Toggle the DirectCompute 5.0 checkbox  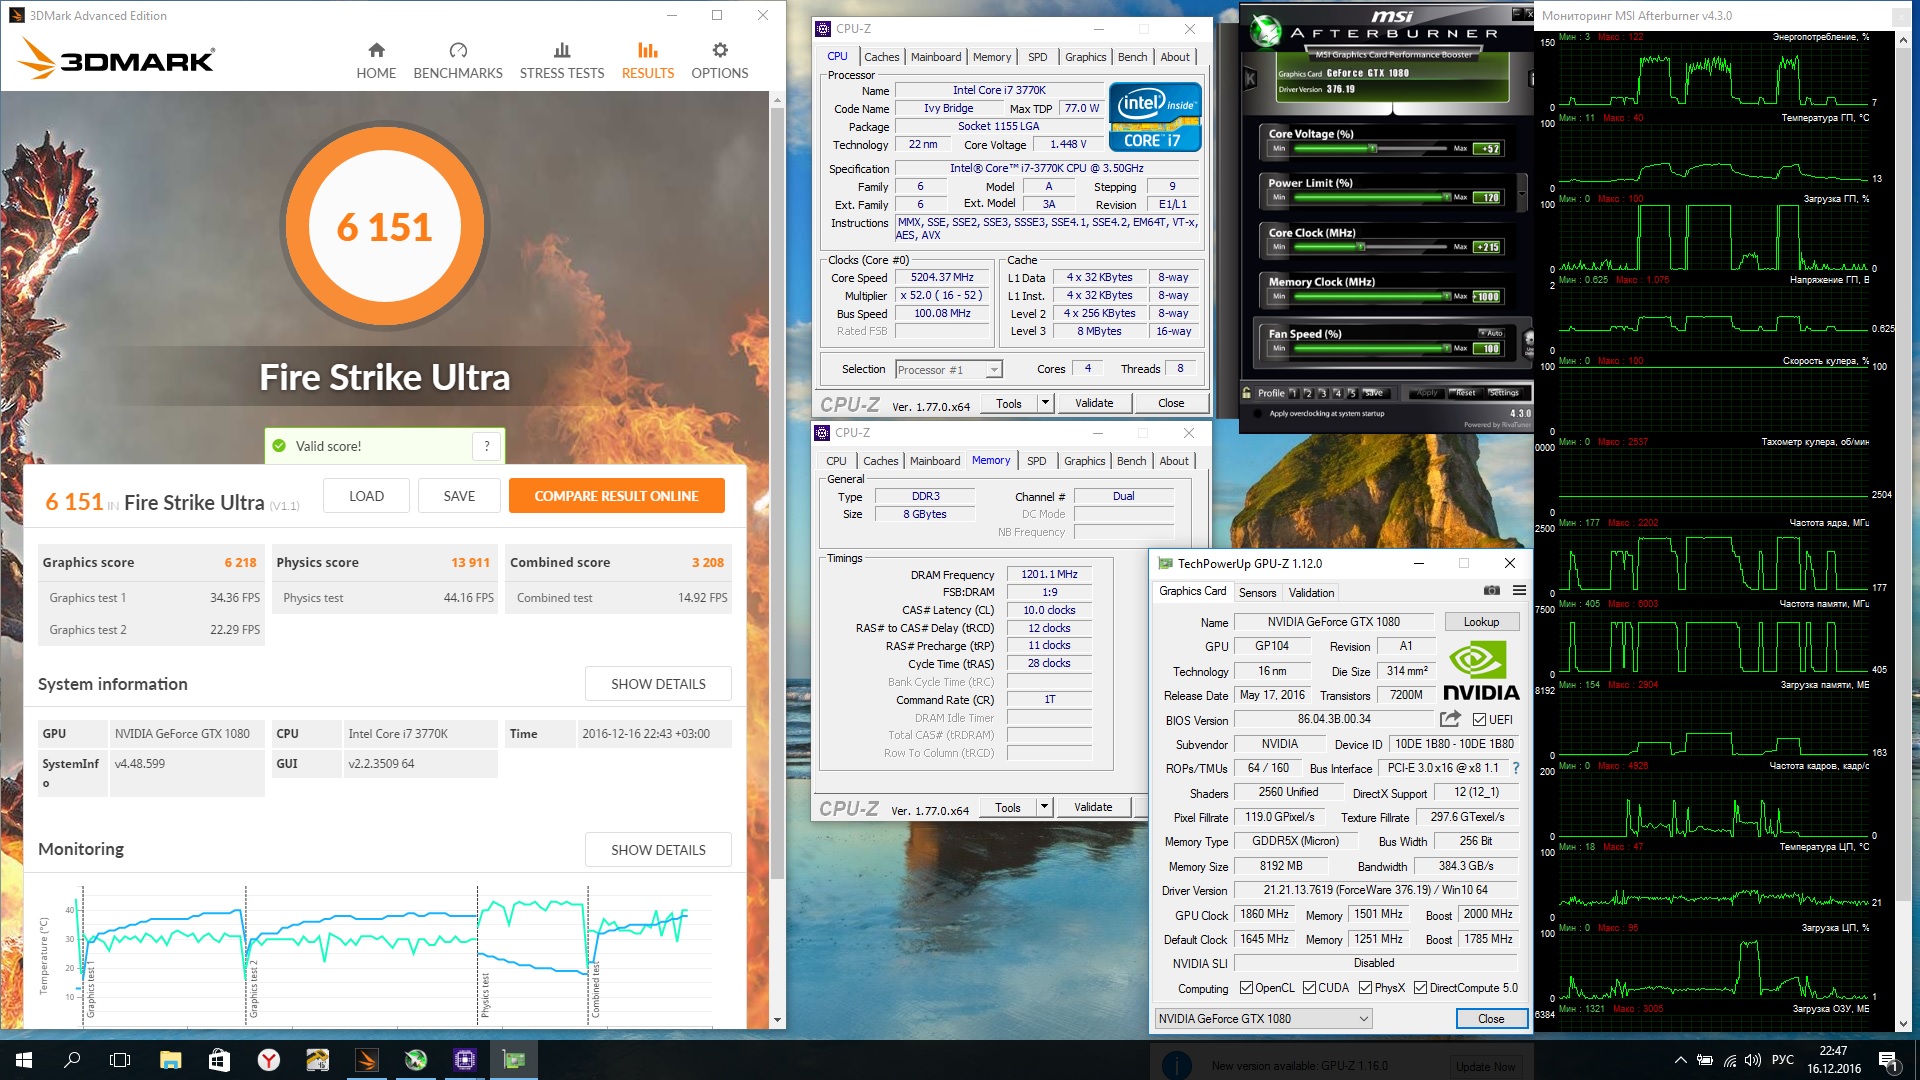(x=1420, y=988)
